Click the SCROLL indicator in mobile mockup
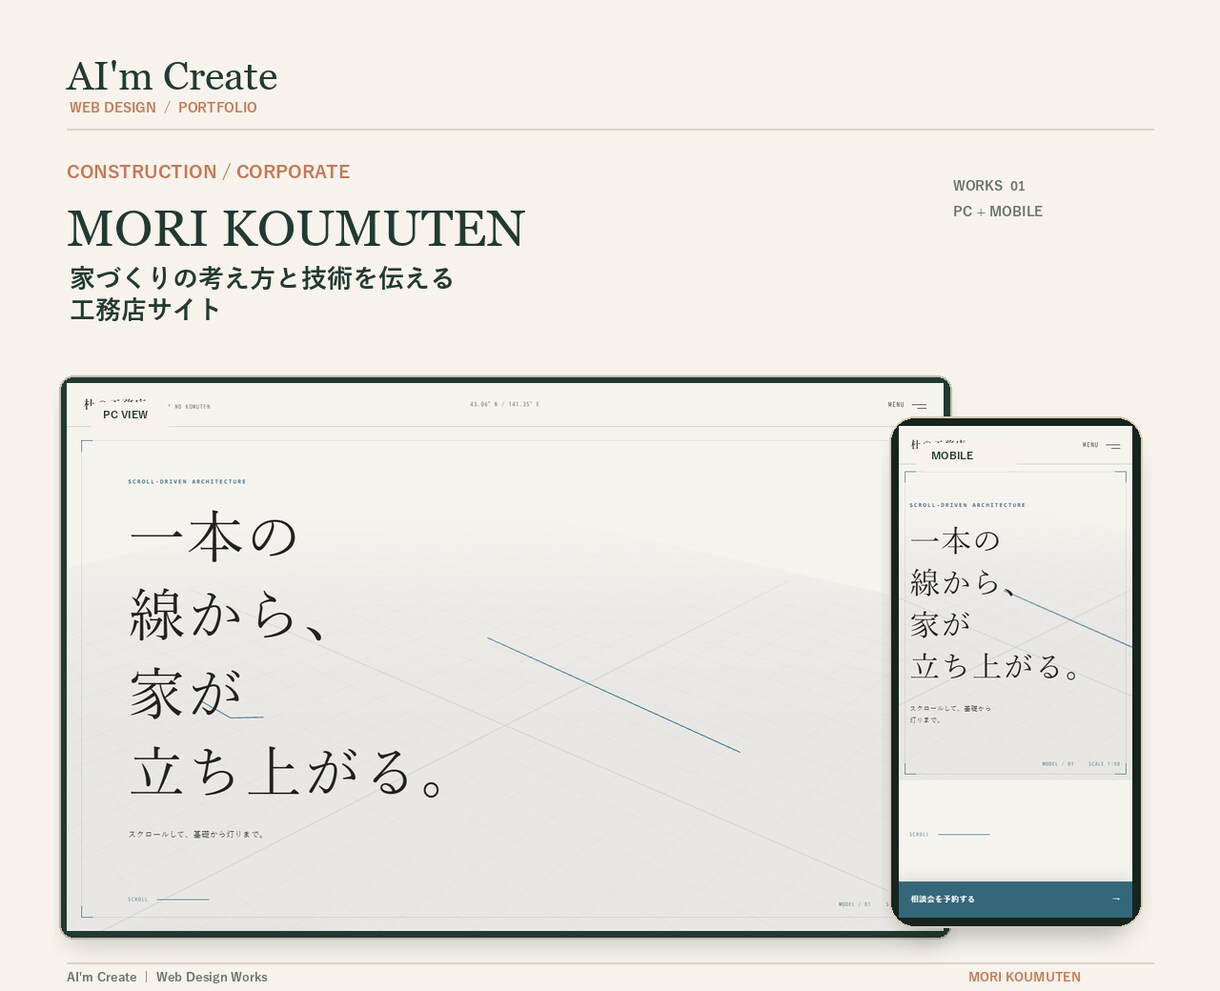Image resolution: width=1220 pixels, height=991 pixels. 949,834
